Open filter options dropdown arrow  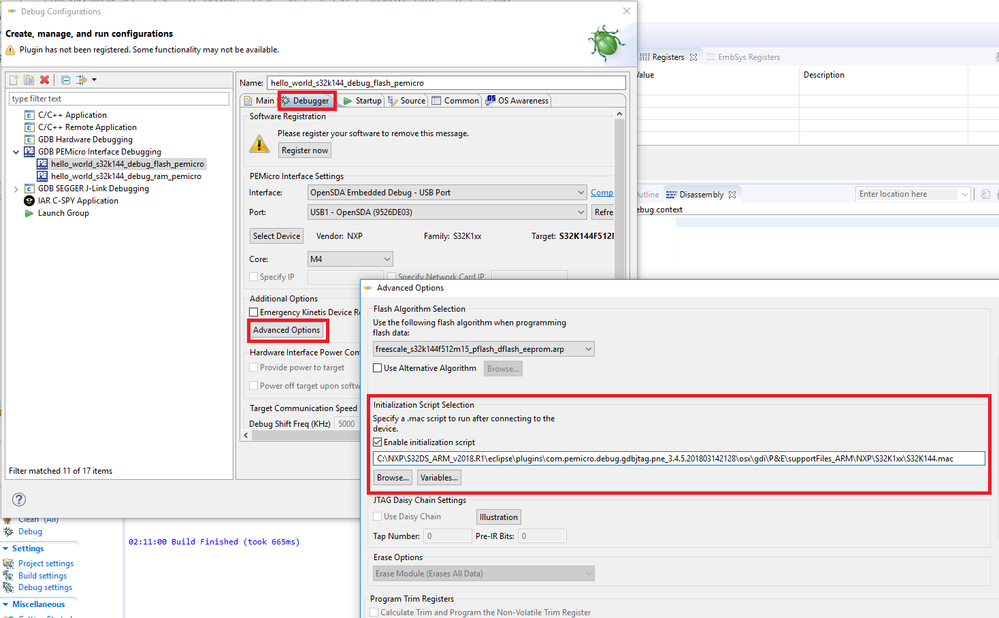point(94,80)
